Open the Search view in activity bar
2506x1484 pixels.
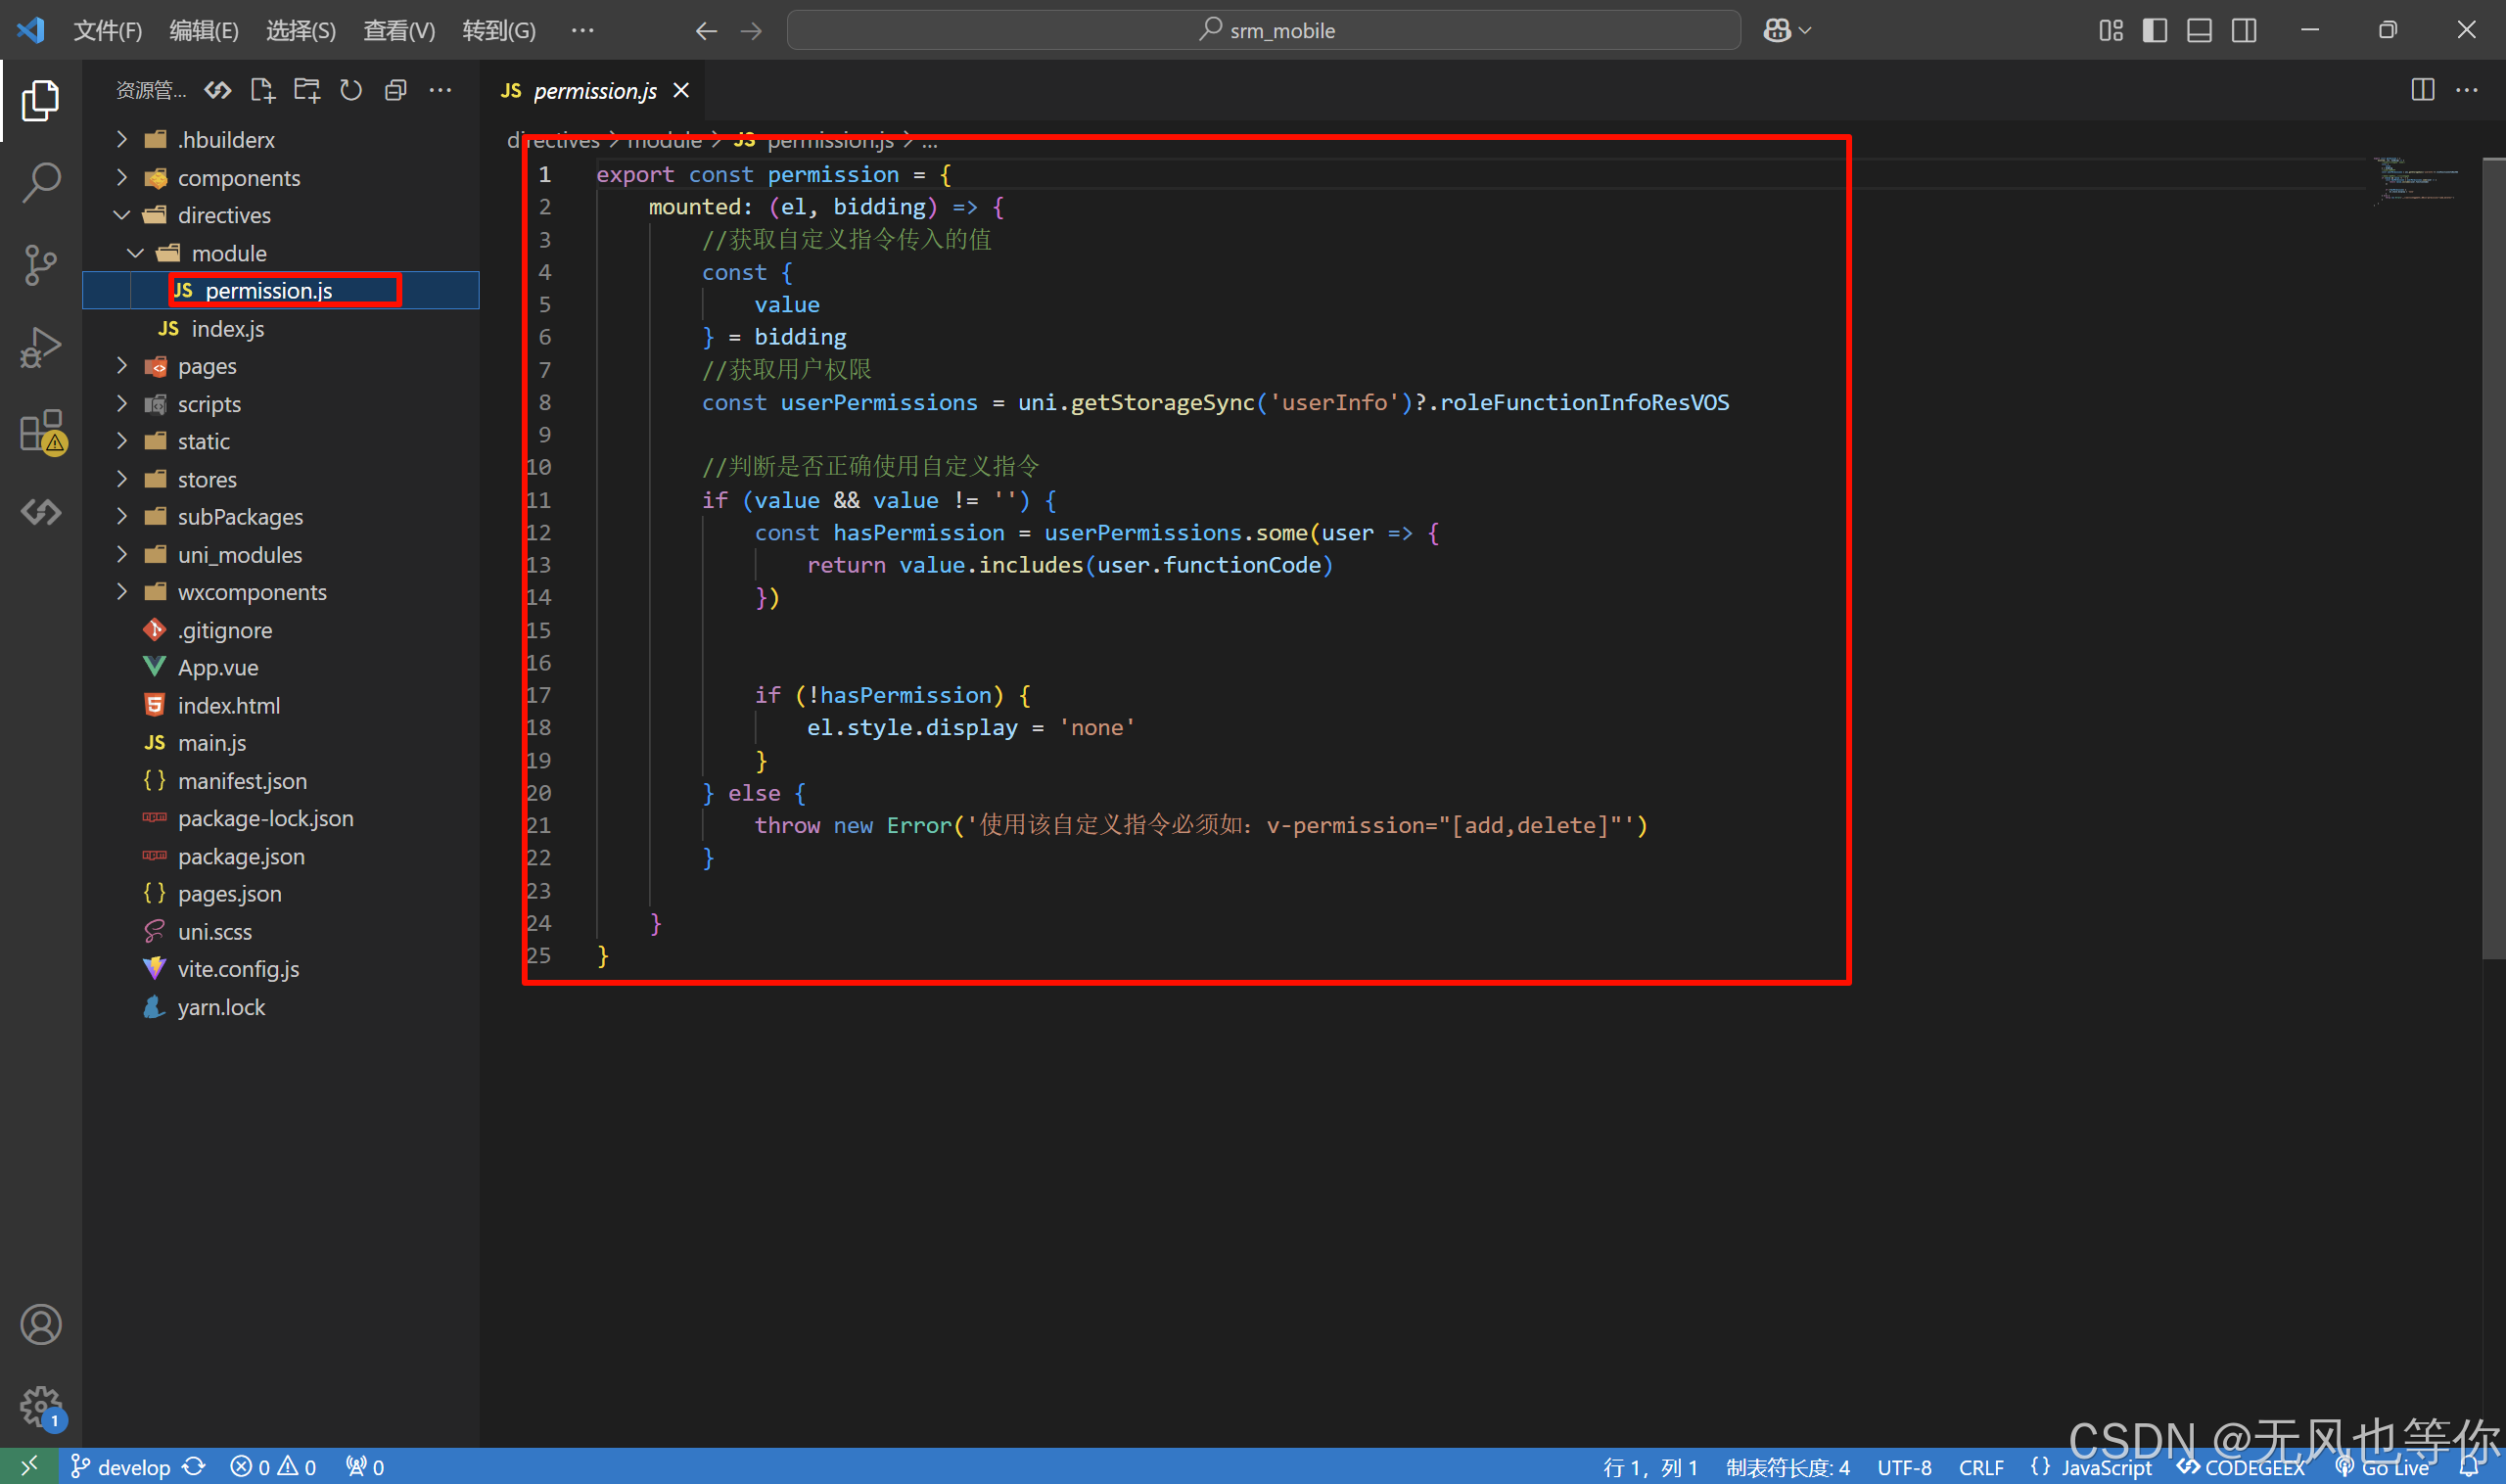pos(40,183)
